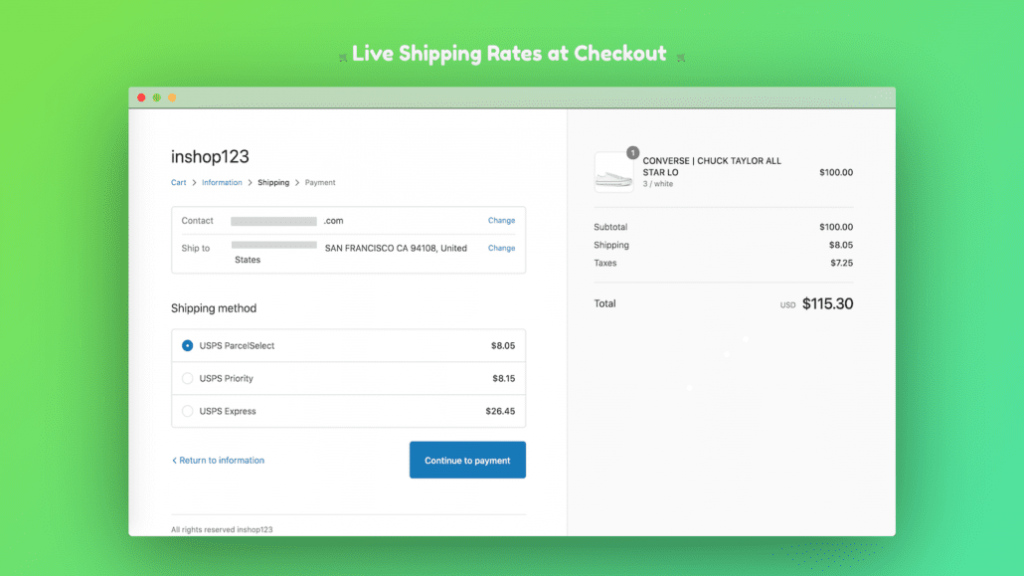Click the yellow window control dot

pos(172,98)
